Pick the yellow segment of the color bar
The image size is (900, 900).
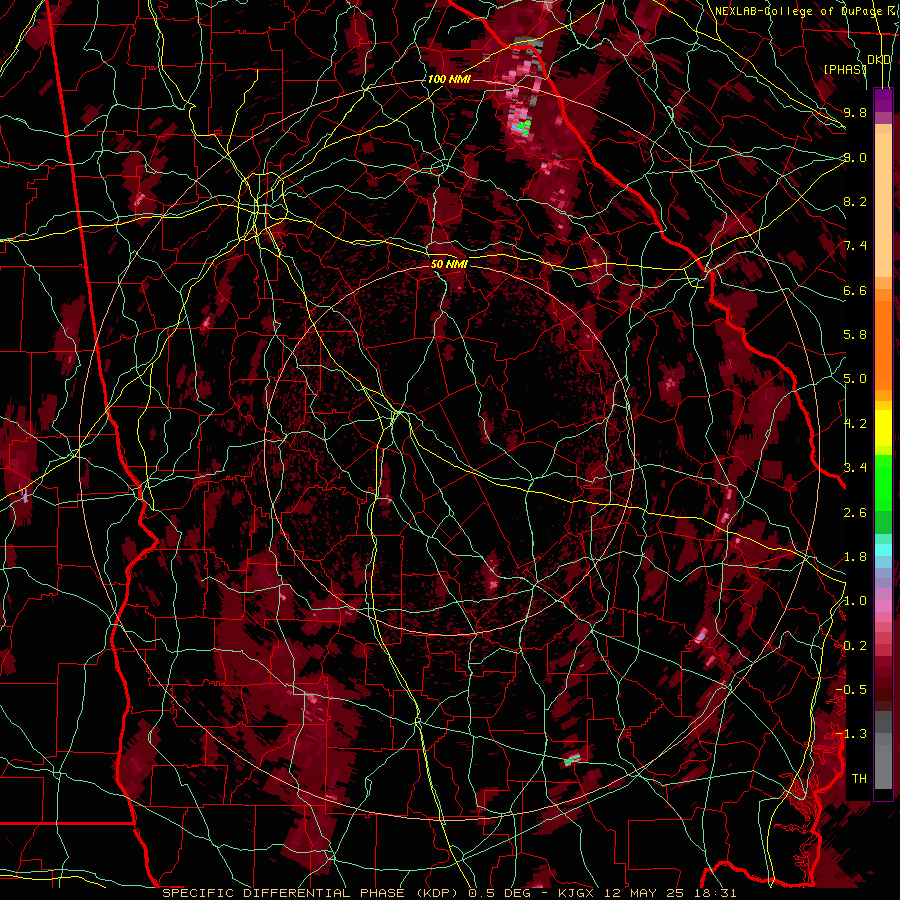pos(883,428)
